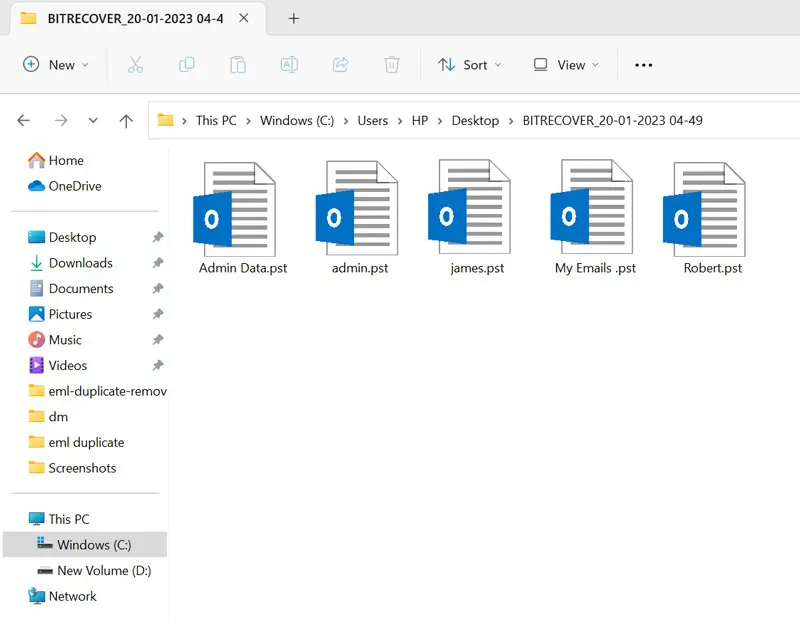
Task: Go up one folder level arrow
Action: click(x=126, y=120)
